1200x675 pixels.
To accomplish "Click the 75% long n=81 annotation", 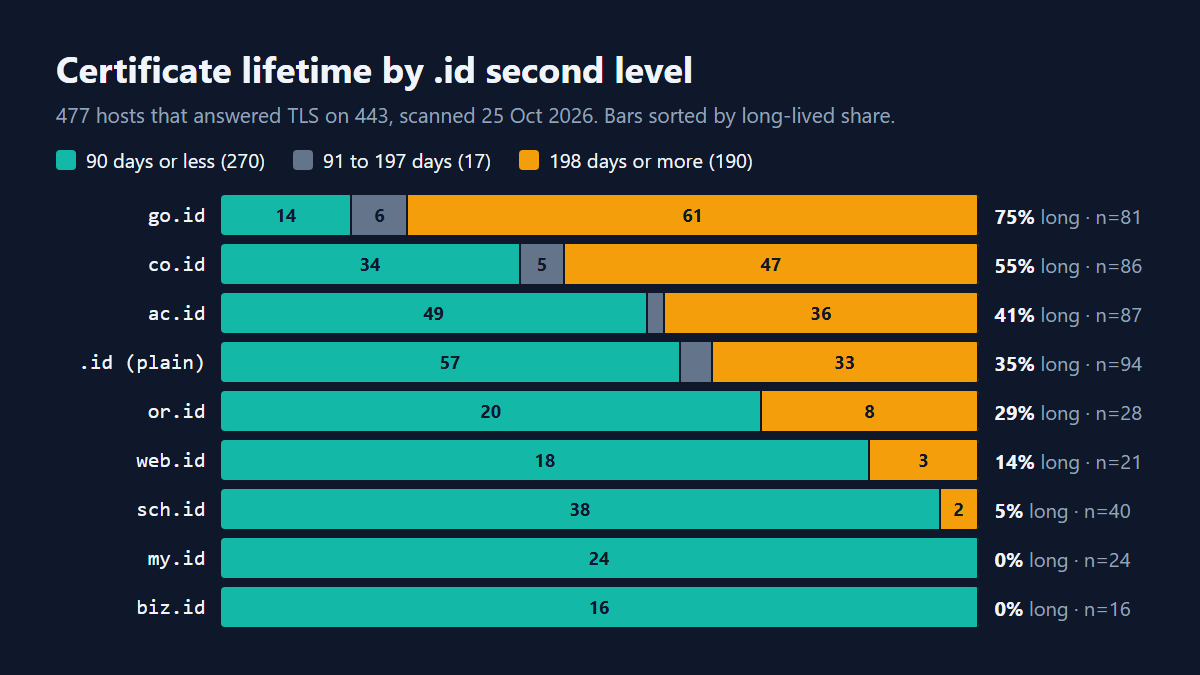I will pos(1068,217).
